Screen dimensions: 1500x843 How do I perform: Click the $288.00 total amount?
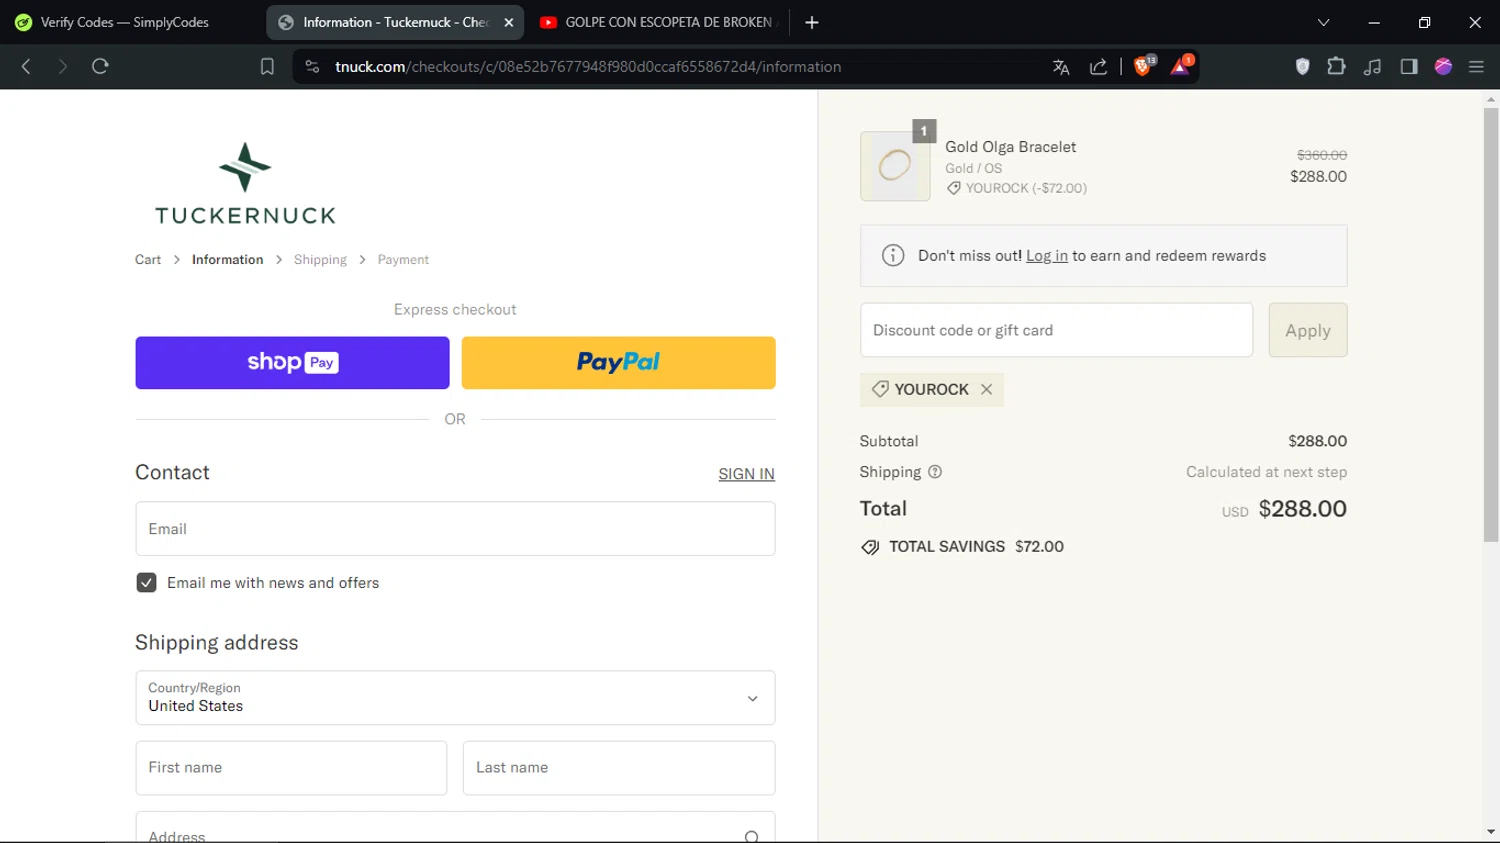1302,509
